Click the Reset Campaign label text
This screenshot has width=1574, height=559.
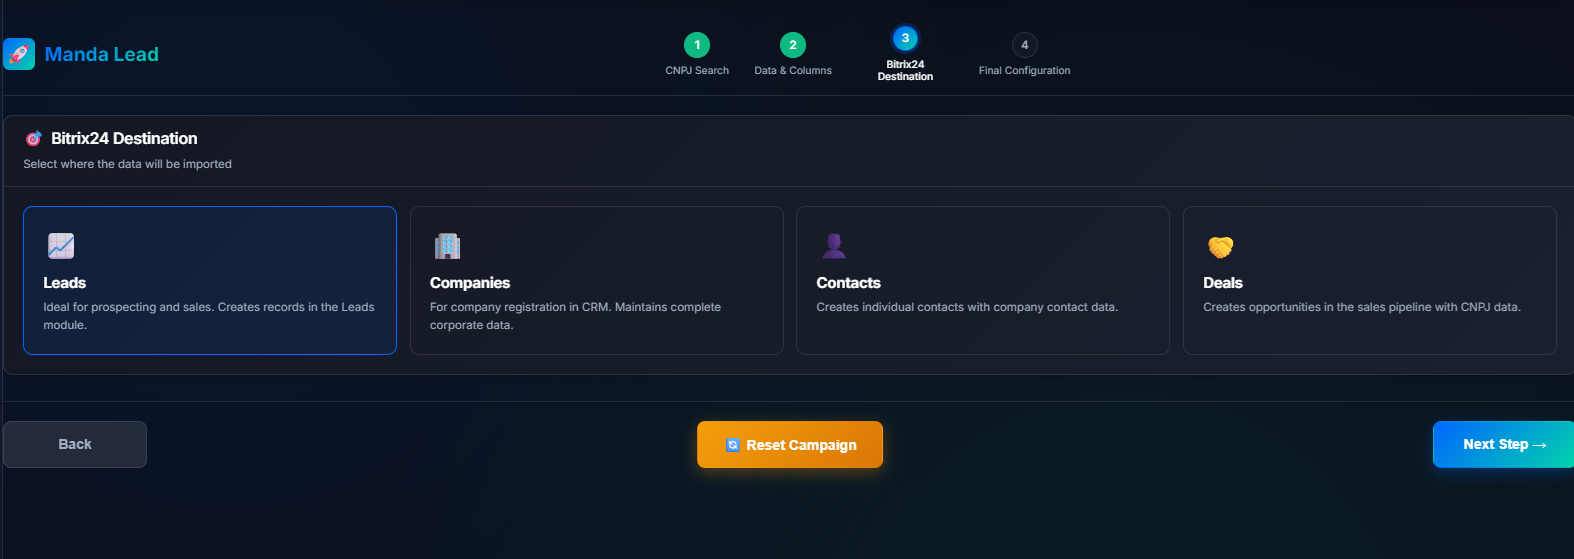pos(801,445)
